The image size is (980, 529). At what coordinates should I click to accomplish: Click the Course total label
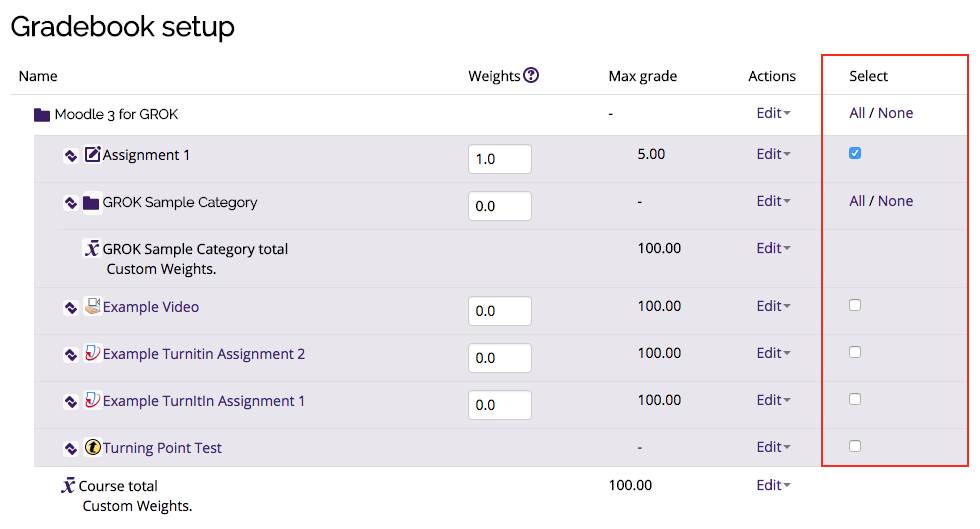click(118, 486)
